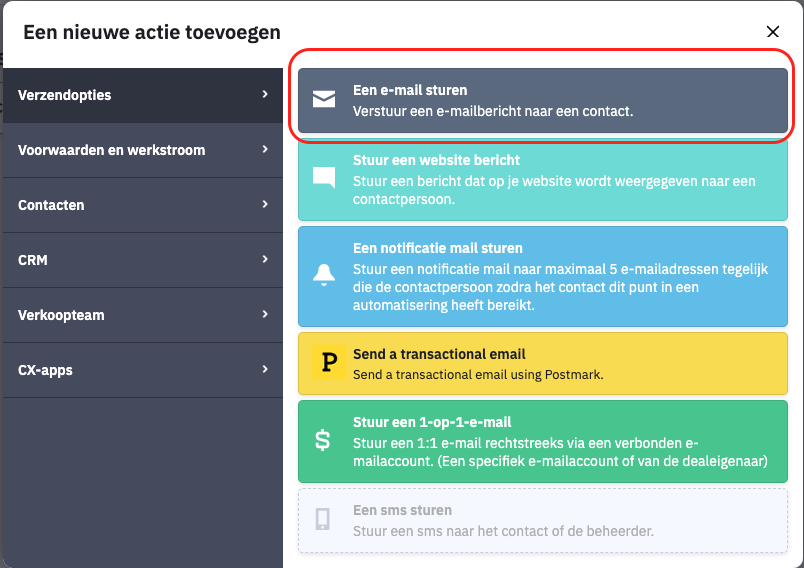Choose 'Een sms sturen' action
The height and width of the screenshot is (568, 804).
point(543,520)
